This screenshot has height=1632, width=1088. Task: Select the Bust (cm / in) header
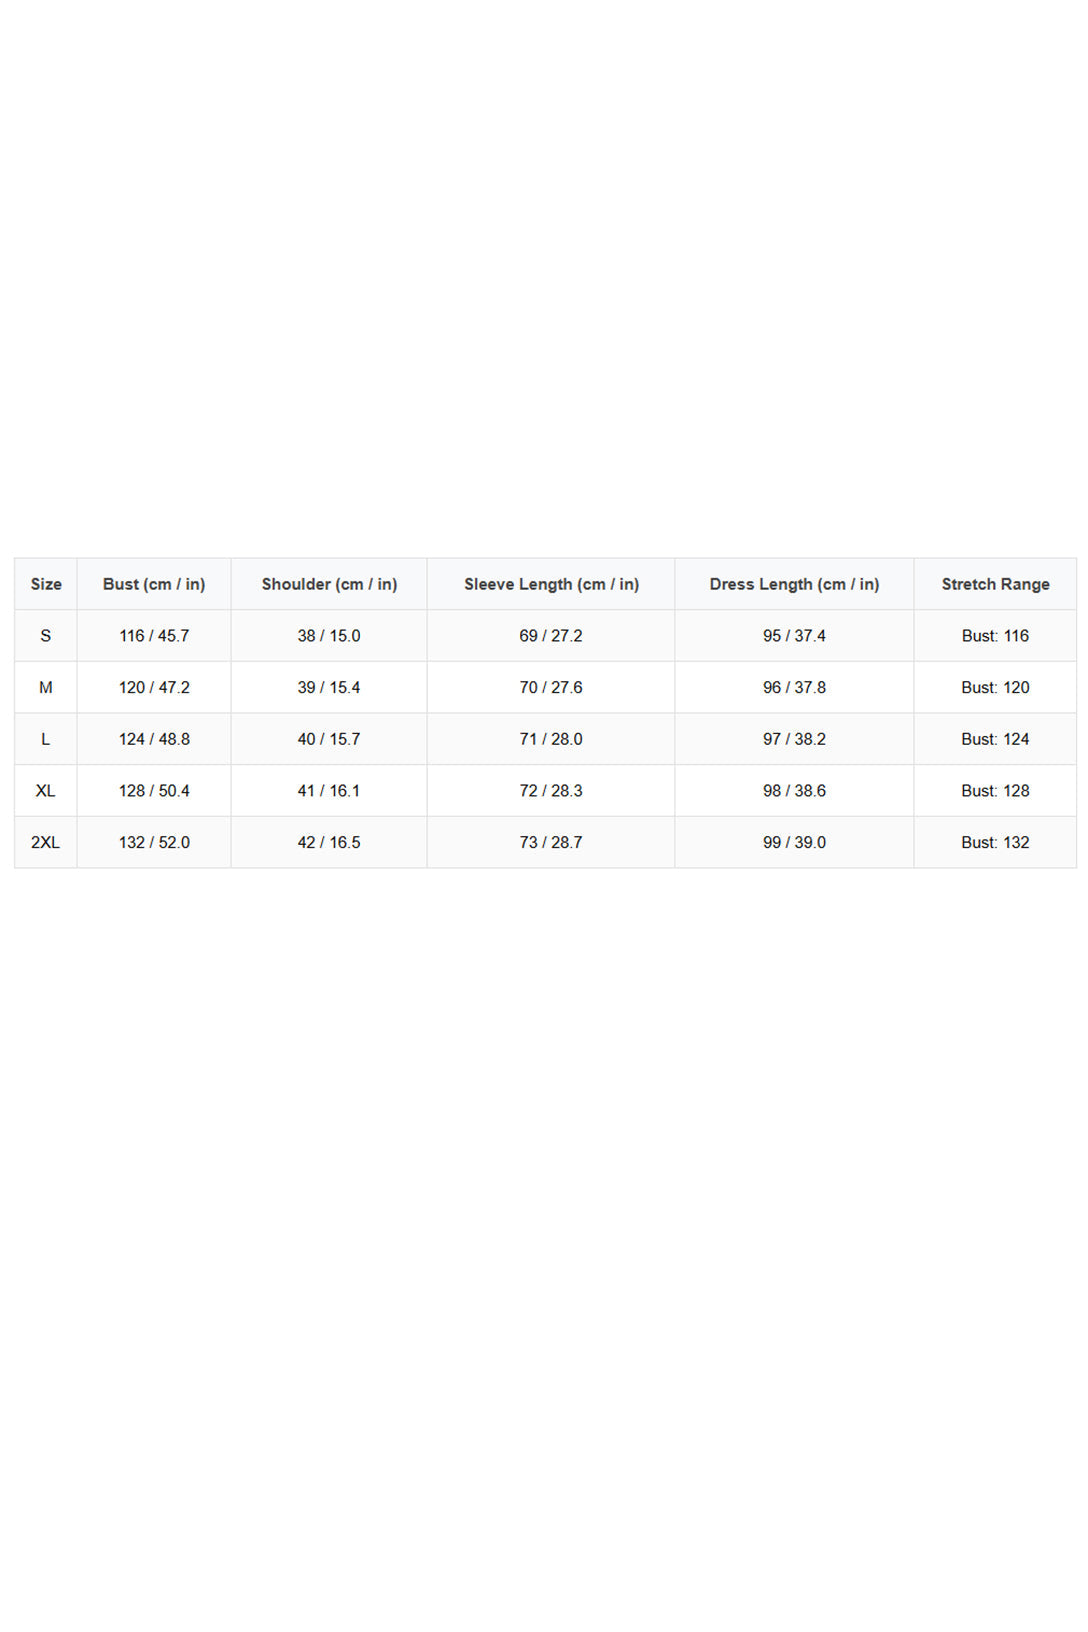click(x=154, y=584)
